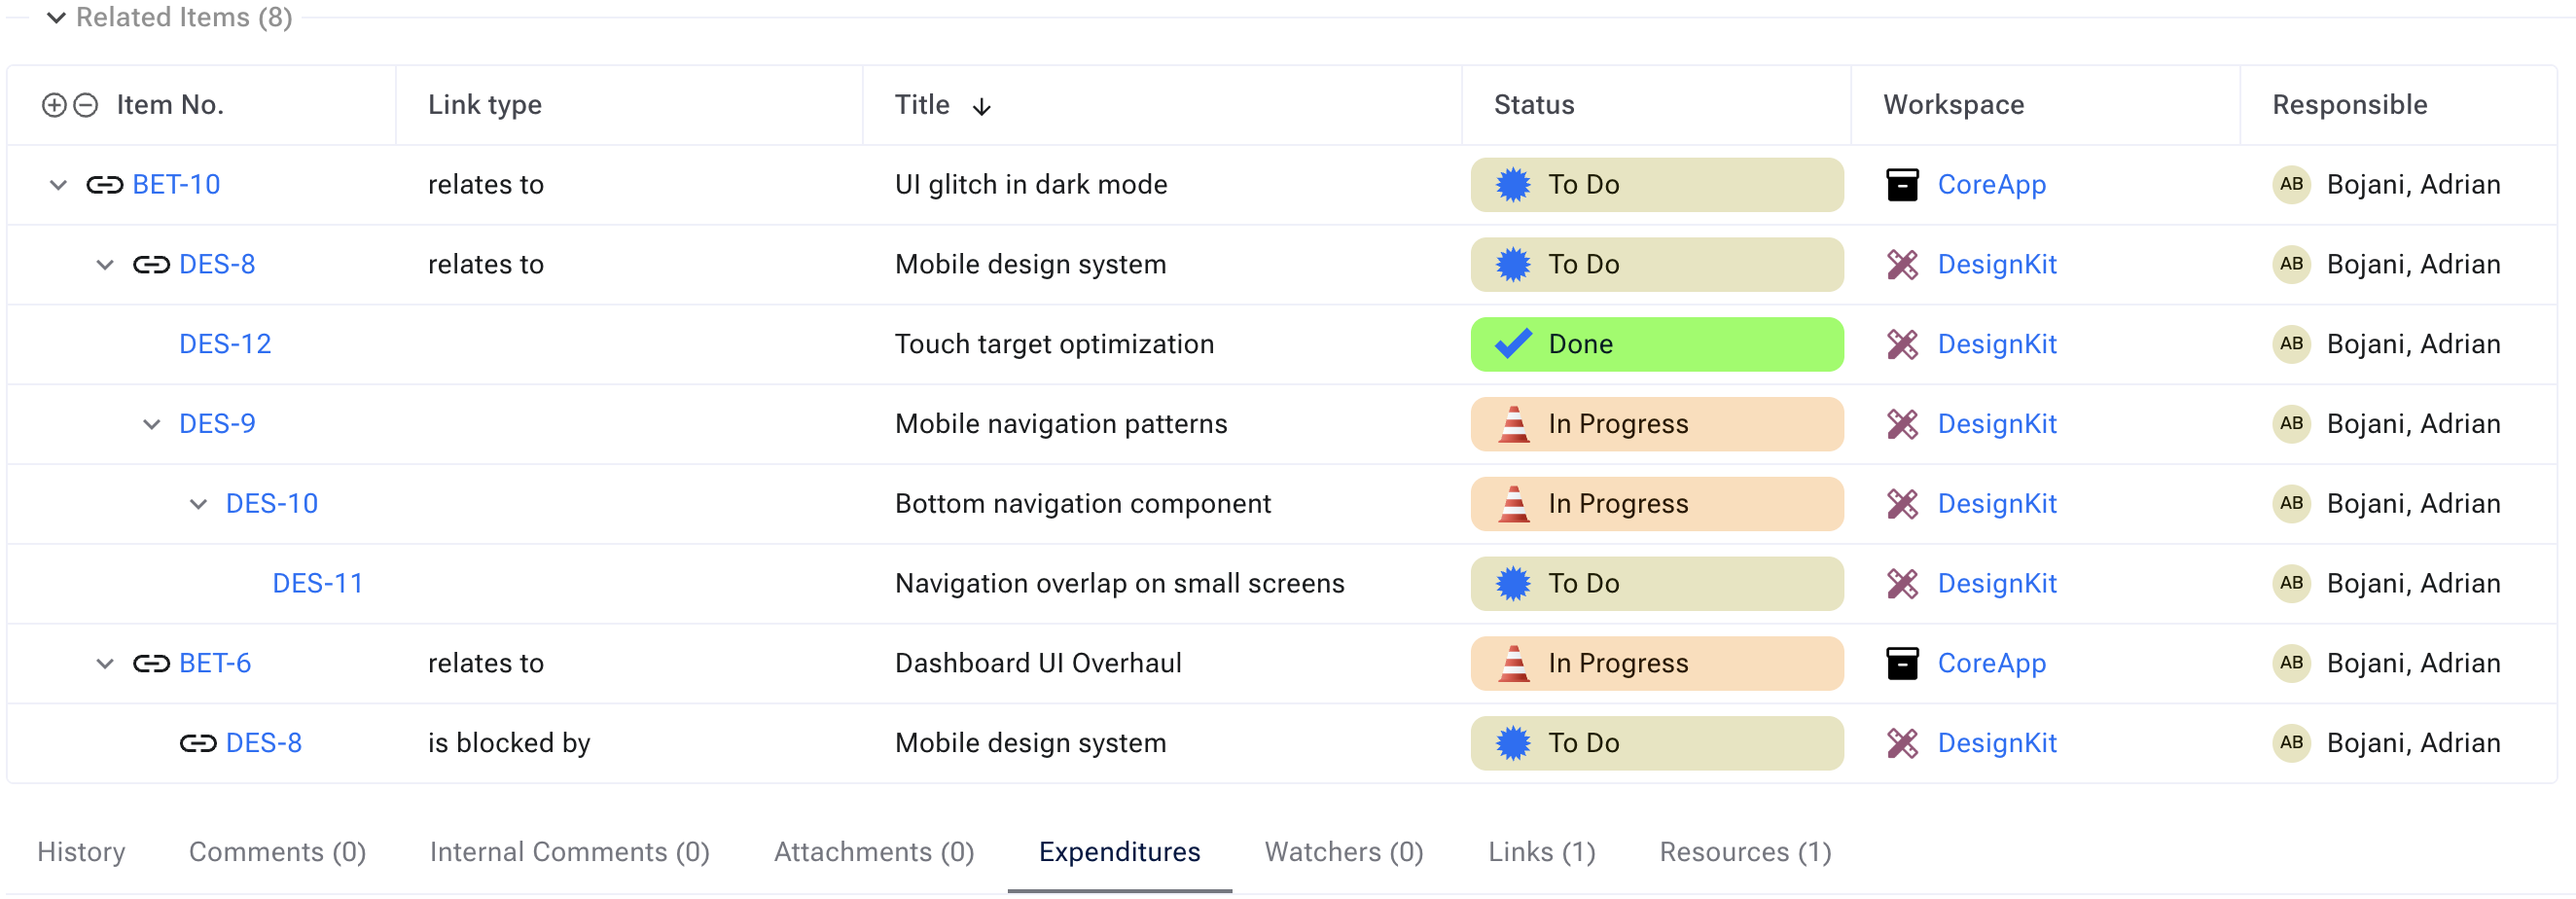Click the DesignKit icon in DES-12 row
2576x899 pixels.
point(1902,345)
